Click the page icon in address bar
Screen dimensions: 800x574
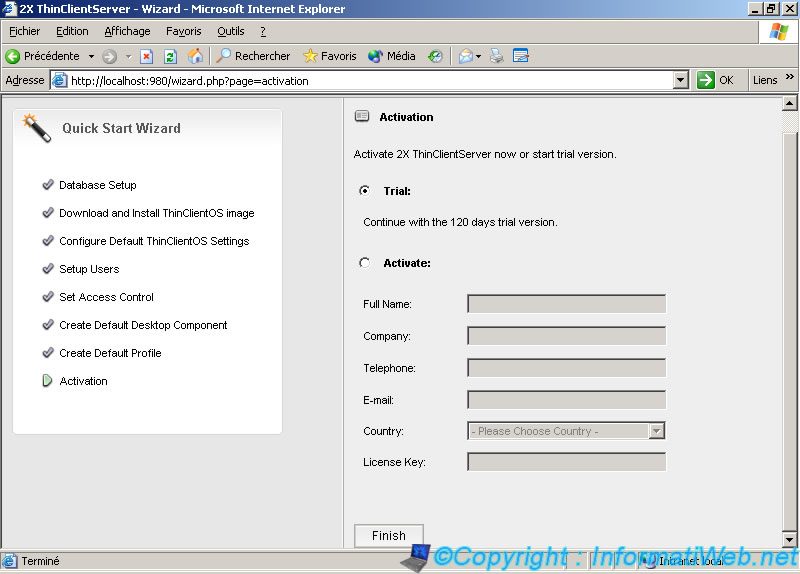(60, 80)
